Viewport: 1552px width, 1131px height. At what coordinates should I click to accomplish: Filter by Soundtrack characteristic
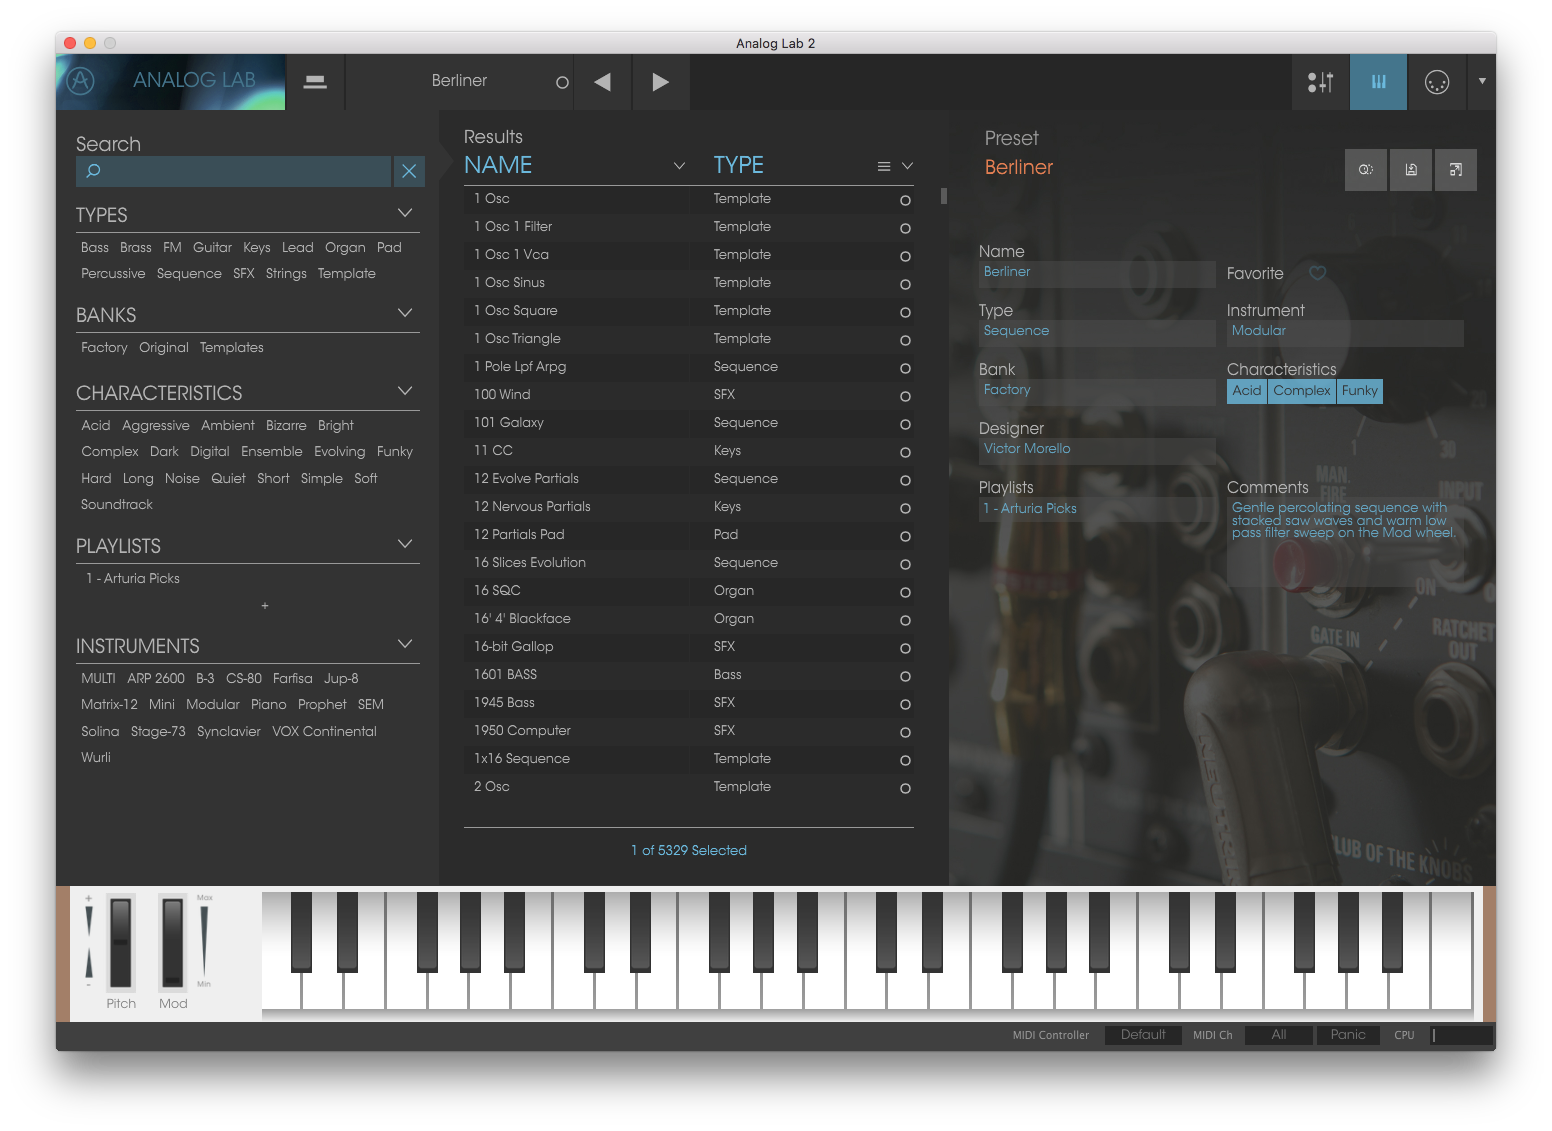click(x=117, y=505)
